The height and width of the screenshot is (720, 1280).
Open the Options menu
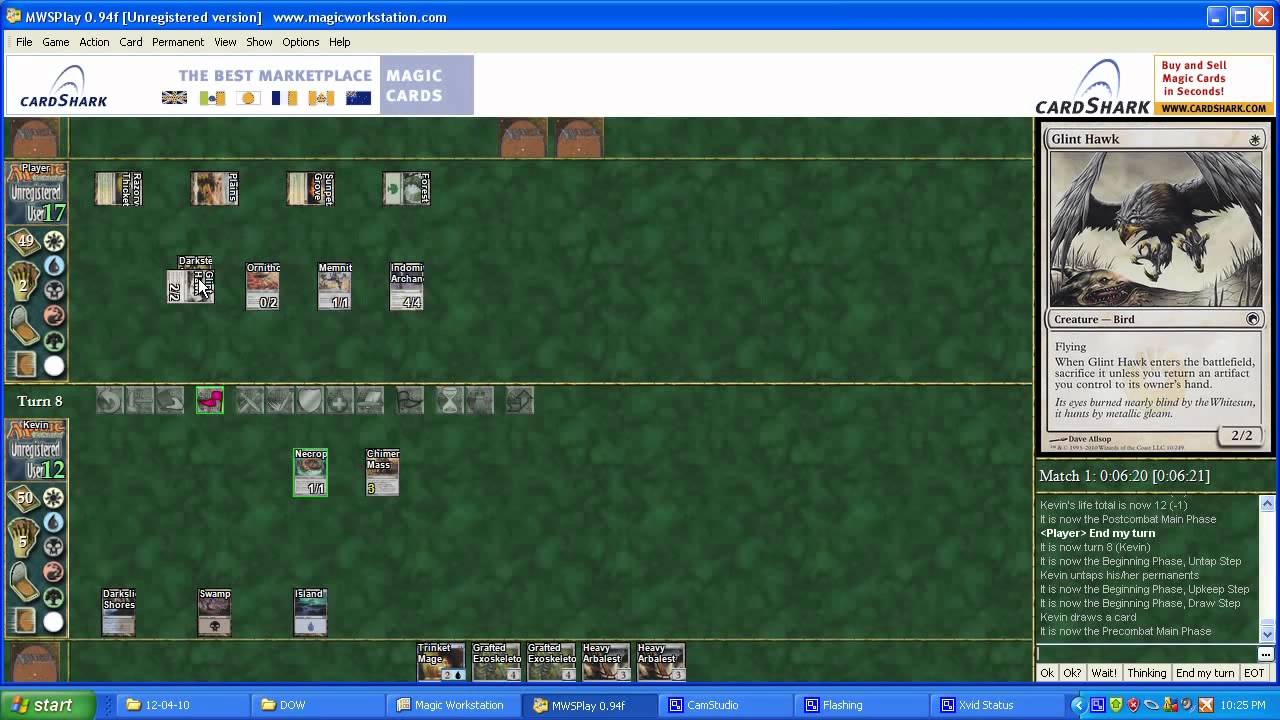coord(300,42)
